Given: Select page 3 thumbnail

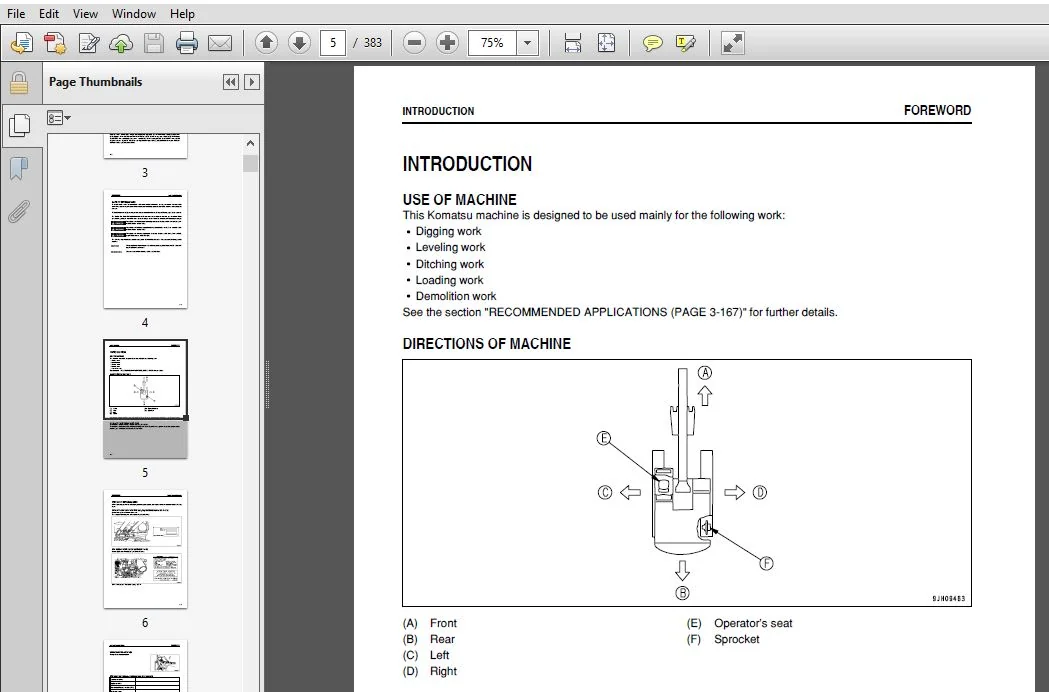Looking at the screenshot, I should click(x=145, y=145).
